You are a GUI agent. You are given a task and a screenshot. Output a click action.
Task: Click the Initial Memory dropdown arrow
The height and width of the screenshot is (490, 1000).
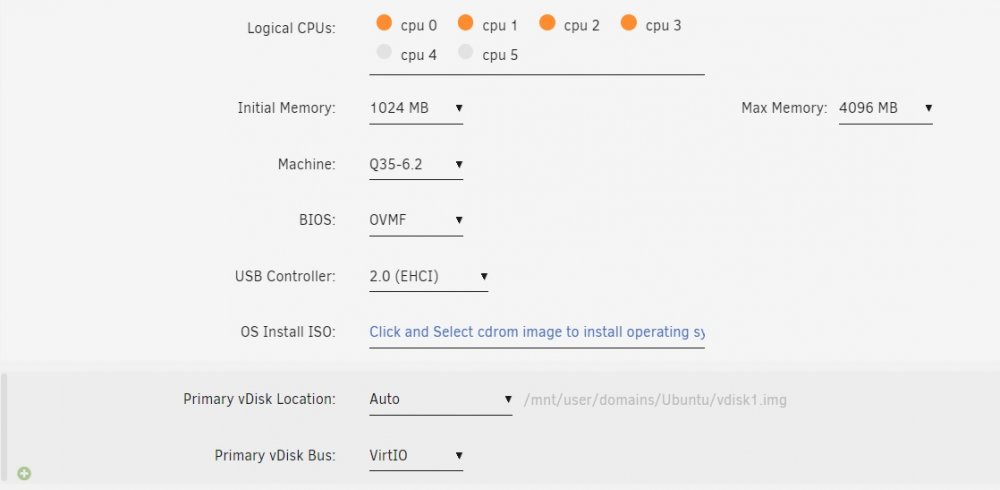tap(459, 108)
